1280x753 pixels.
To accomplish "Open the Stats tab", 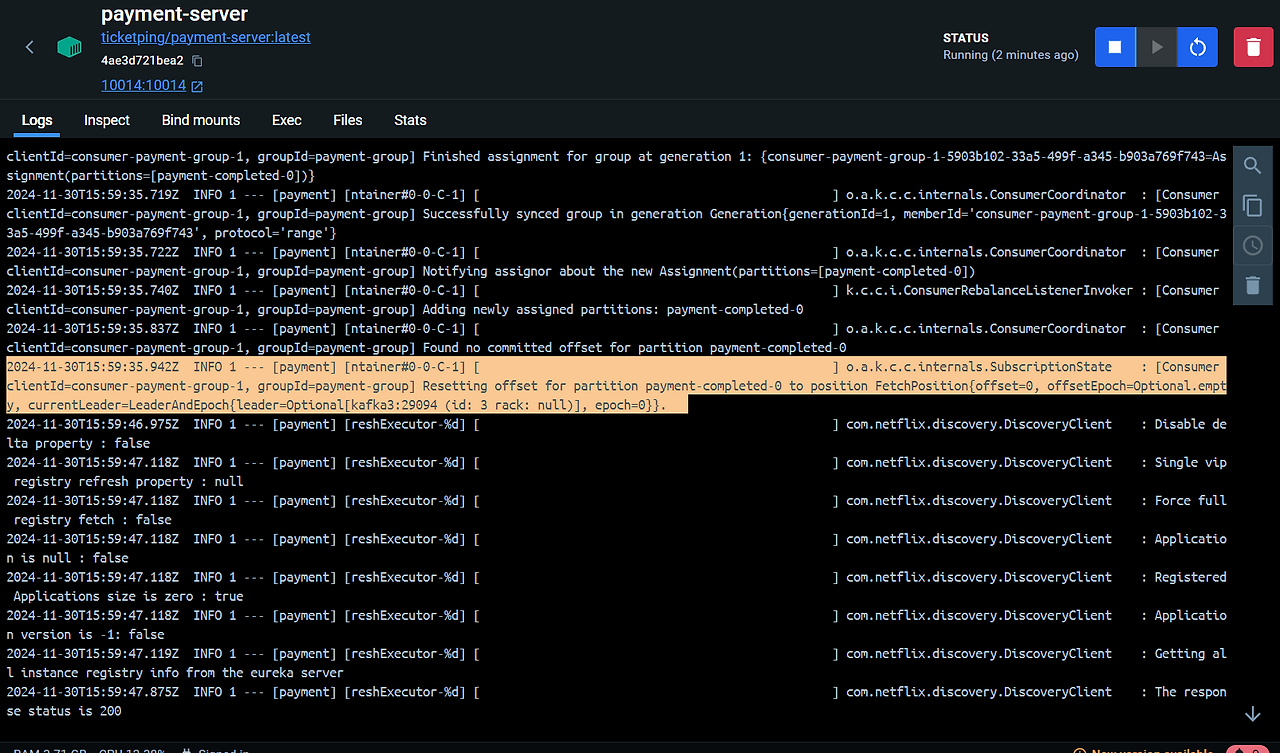I will [x=410, y=120].
